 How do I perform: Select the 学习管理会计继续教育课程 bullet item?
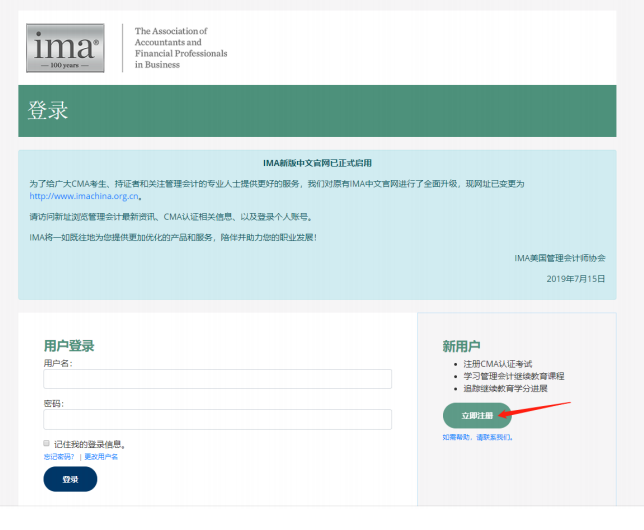click(x=513, y=376)
